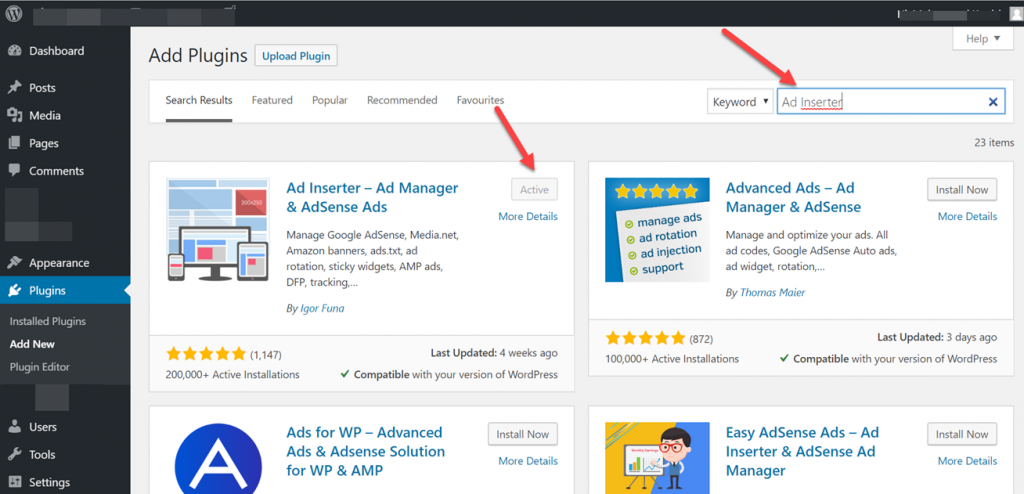Viewport: 1024px width, 494px height.
Task: Click the user avatar in admin bar
Action: coord(1016,13)
